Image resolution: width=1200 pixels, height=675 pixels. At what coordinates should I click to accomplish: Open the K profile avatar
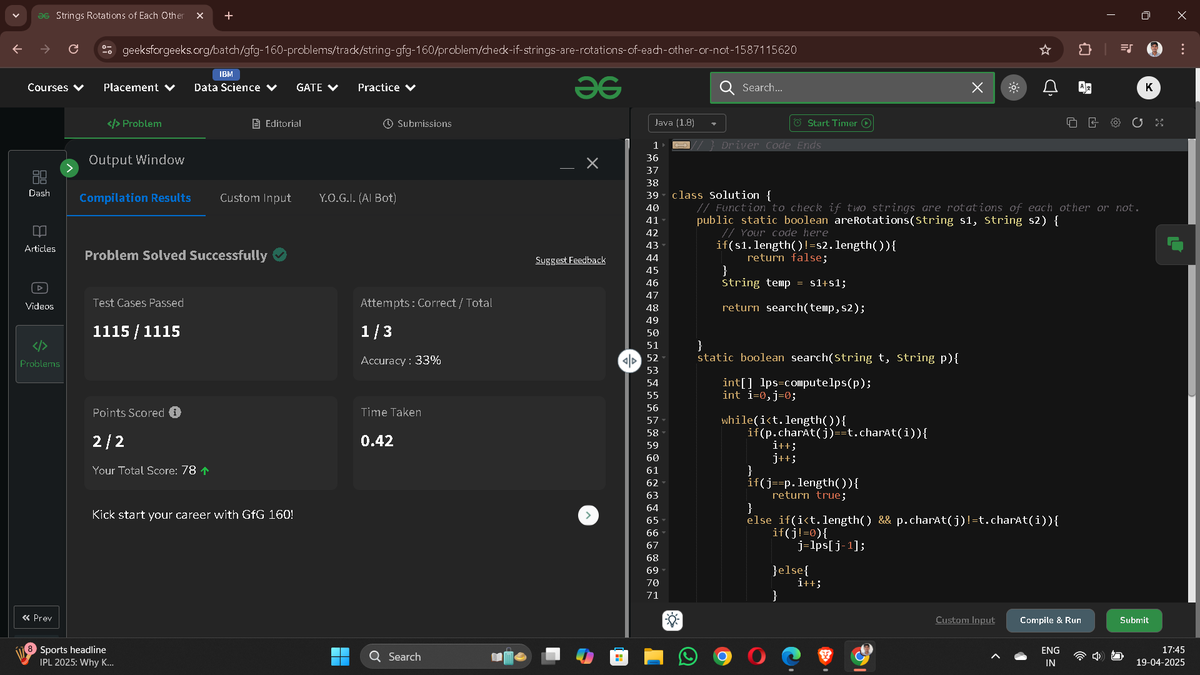[1148, 88]
